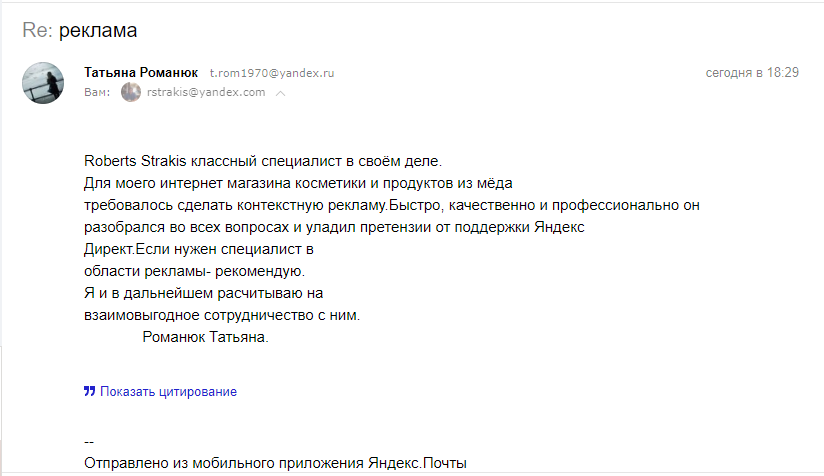Select sender address t.rom1970@yandex.ru
824x476 pixels.
(x=272, y=73)
